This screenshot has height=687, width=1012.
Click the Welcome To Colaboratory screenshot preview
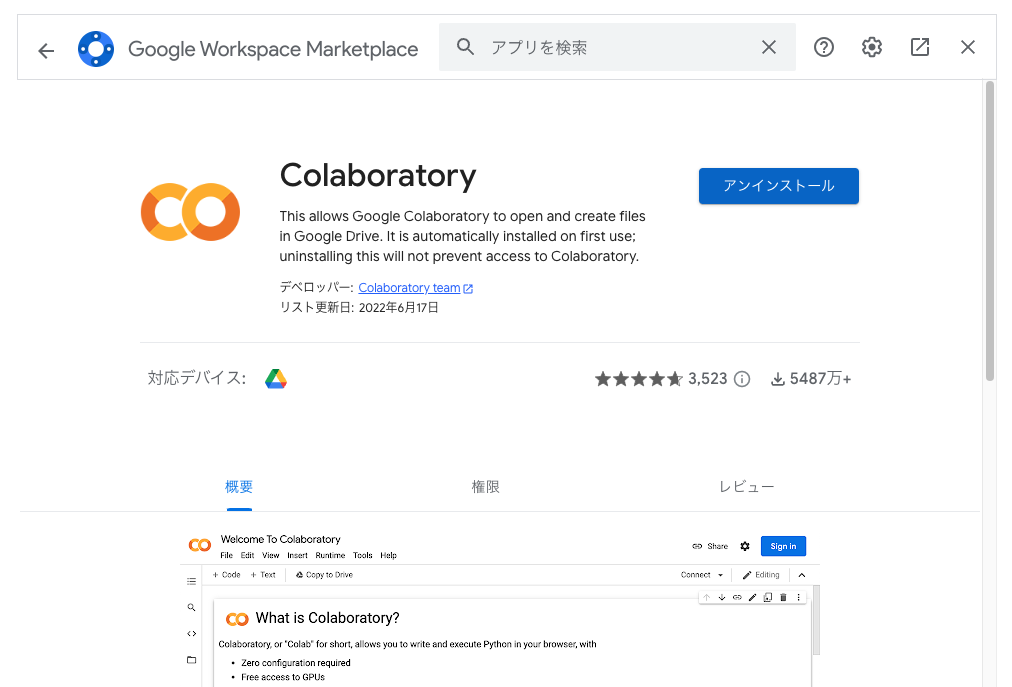click(x=500, y=608)
